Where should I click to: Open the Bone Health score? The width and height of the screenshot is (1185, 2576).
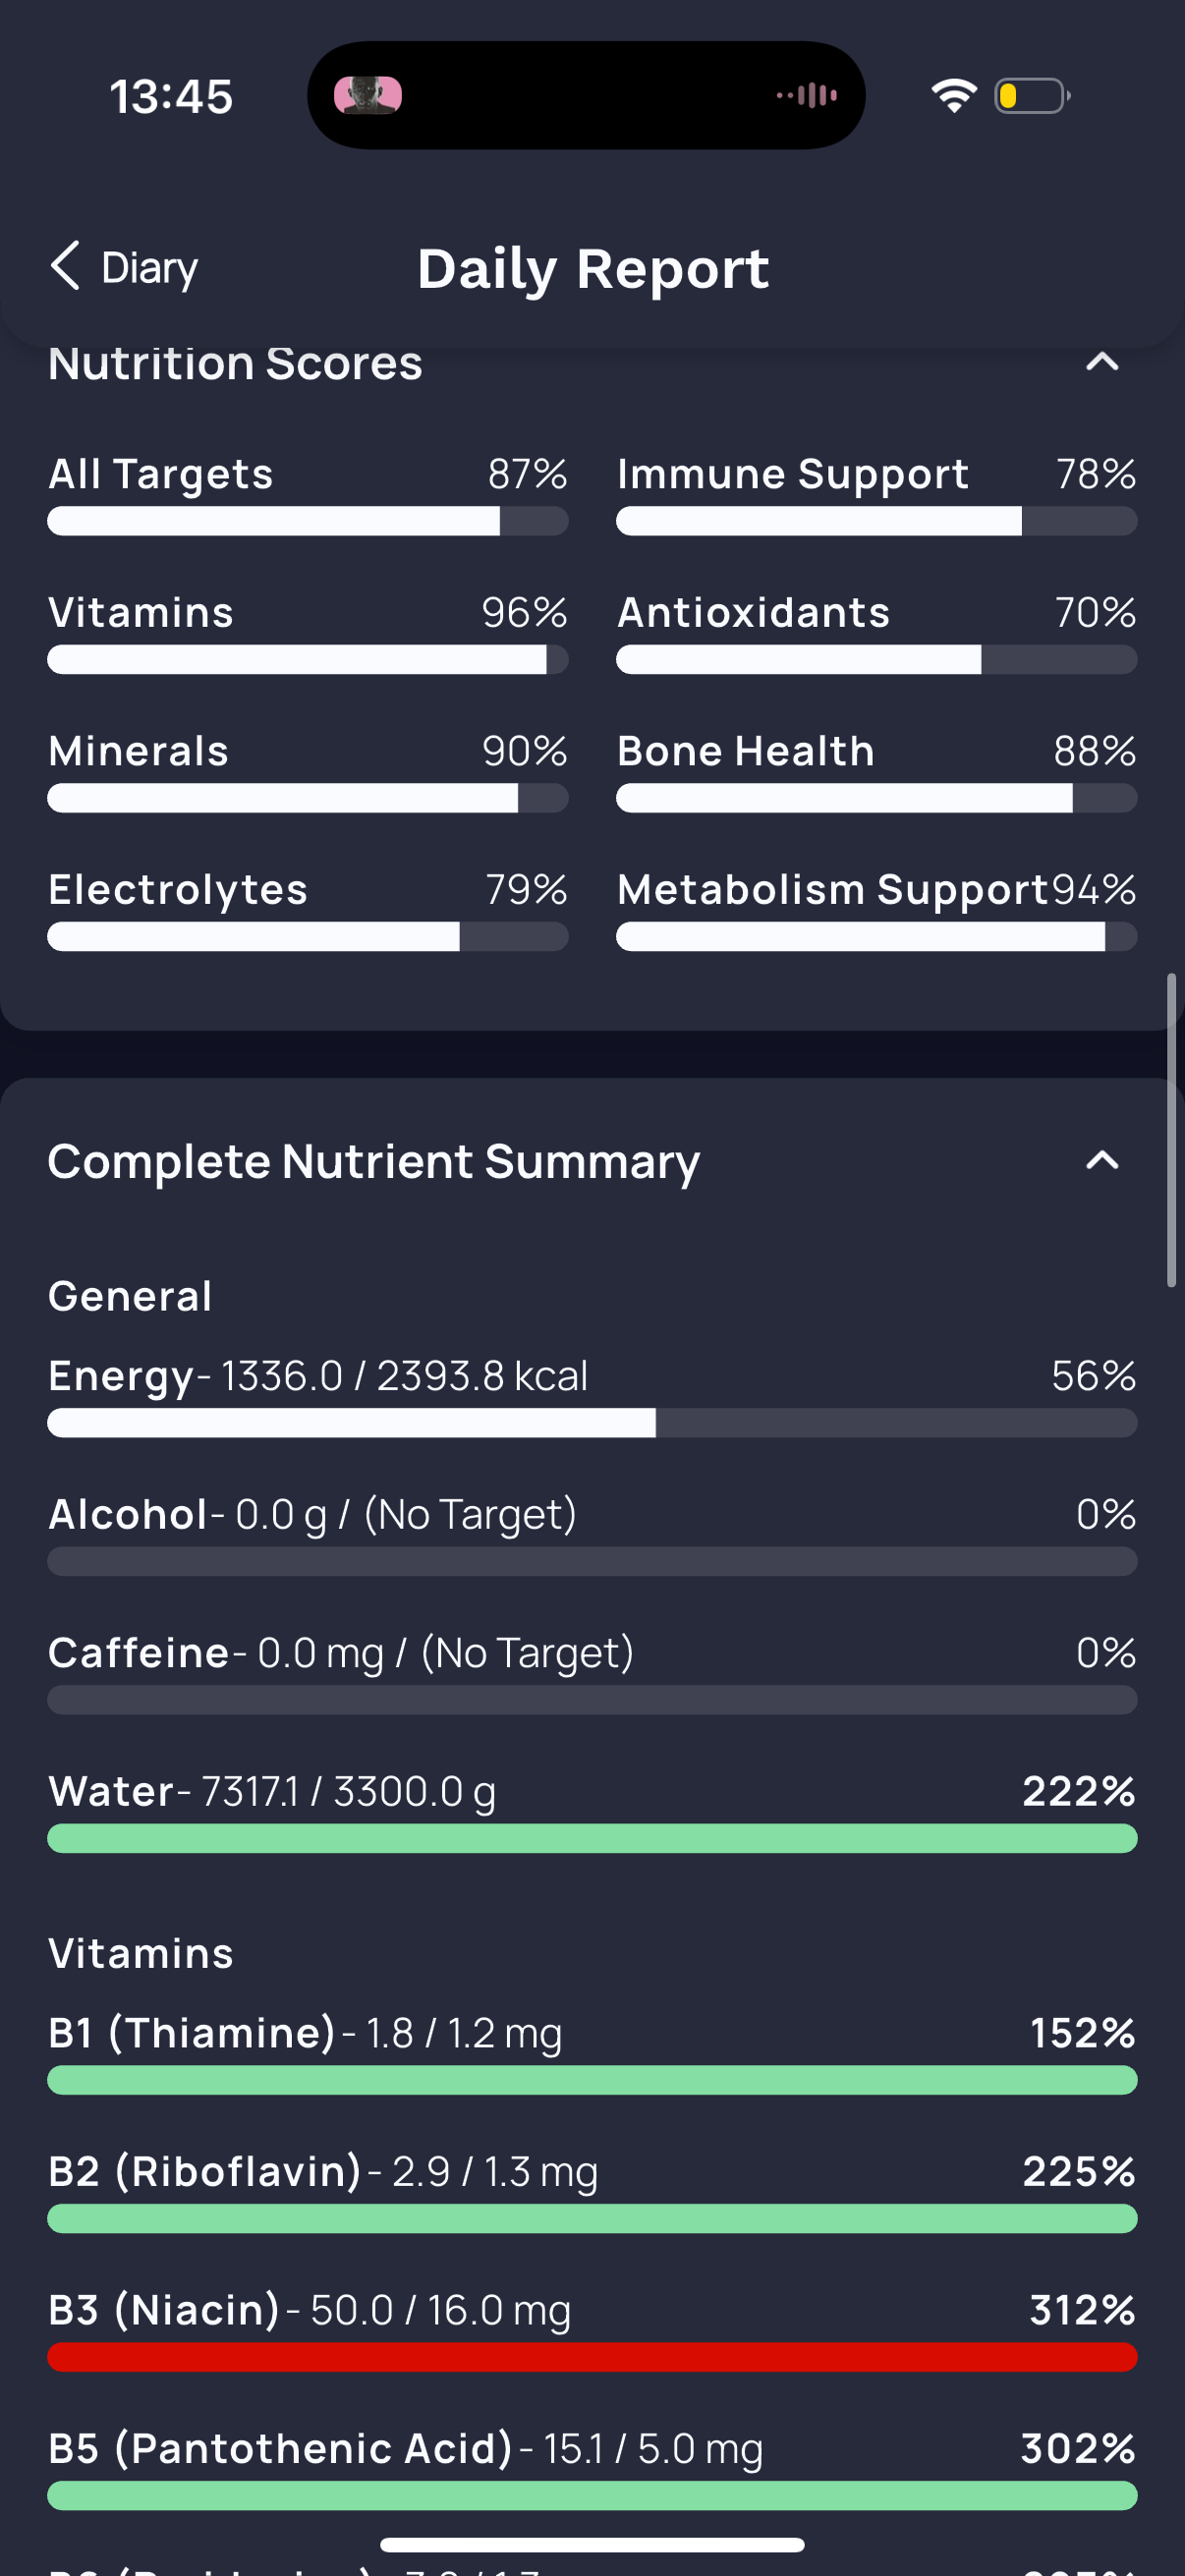[876, 770]
